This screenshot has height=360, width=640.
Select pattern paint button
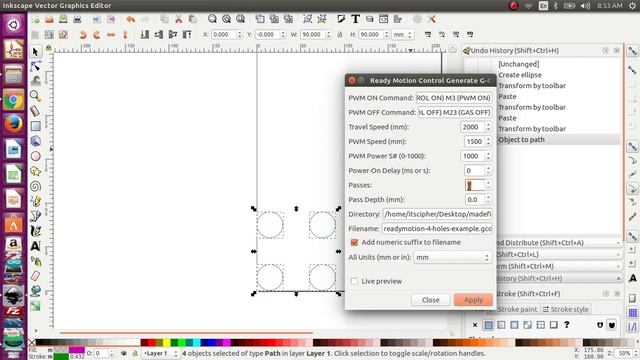[x=540, y=325]
